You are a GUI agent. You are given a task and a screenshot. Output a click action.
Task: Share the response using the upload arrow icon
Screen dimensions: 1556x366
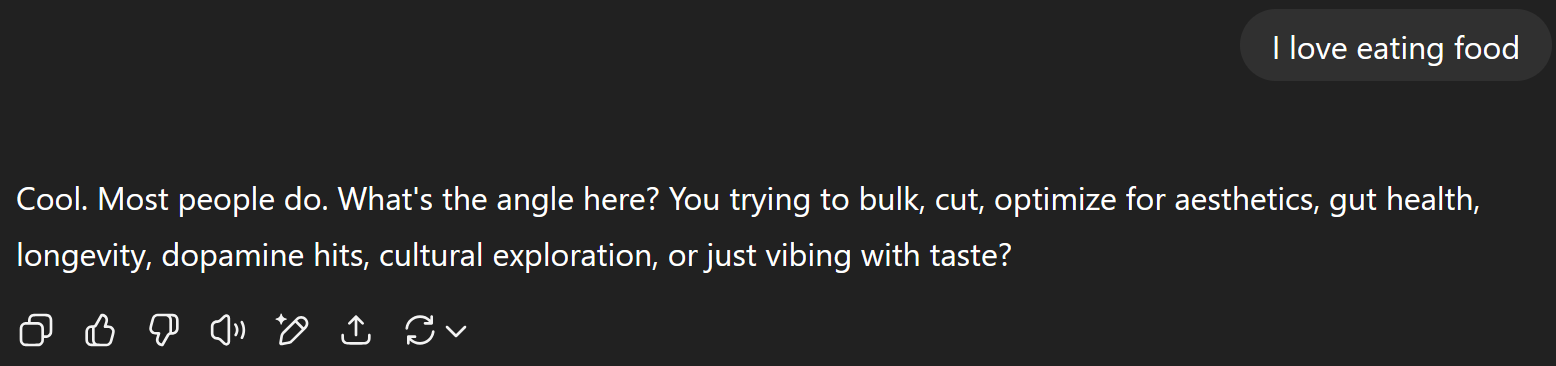tap(356, 330)
